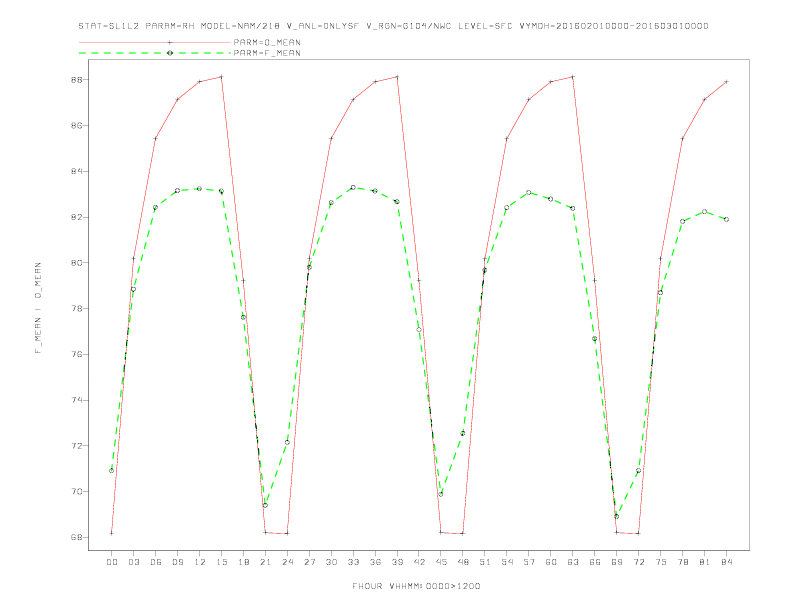
Task: Click the x-axis tick label 57
Action: coord(529,562)
